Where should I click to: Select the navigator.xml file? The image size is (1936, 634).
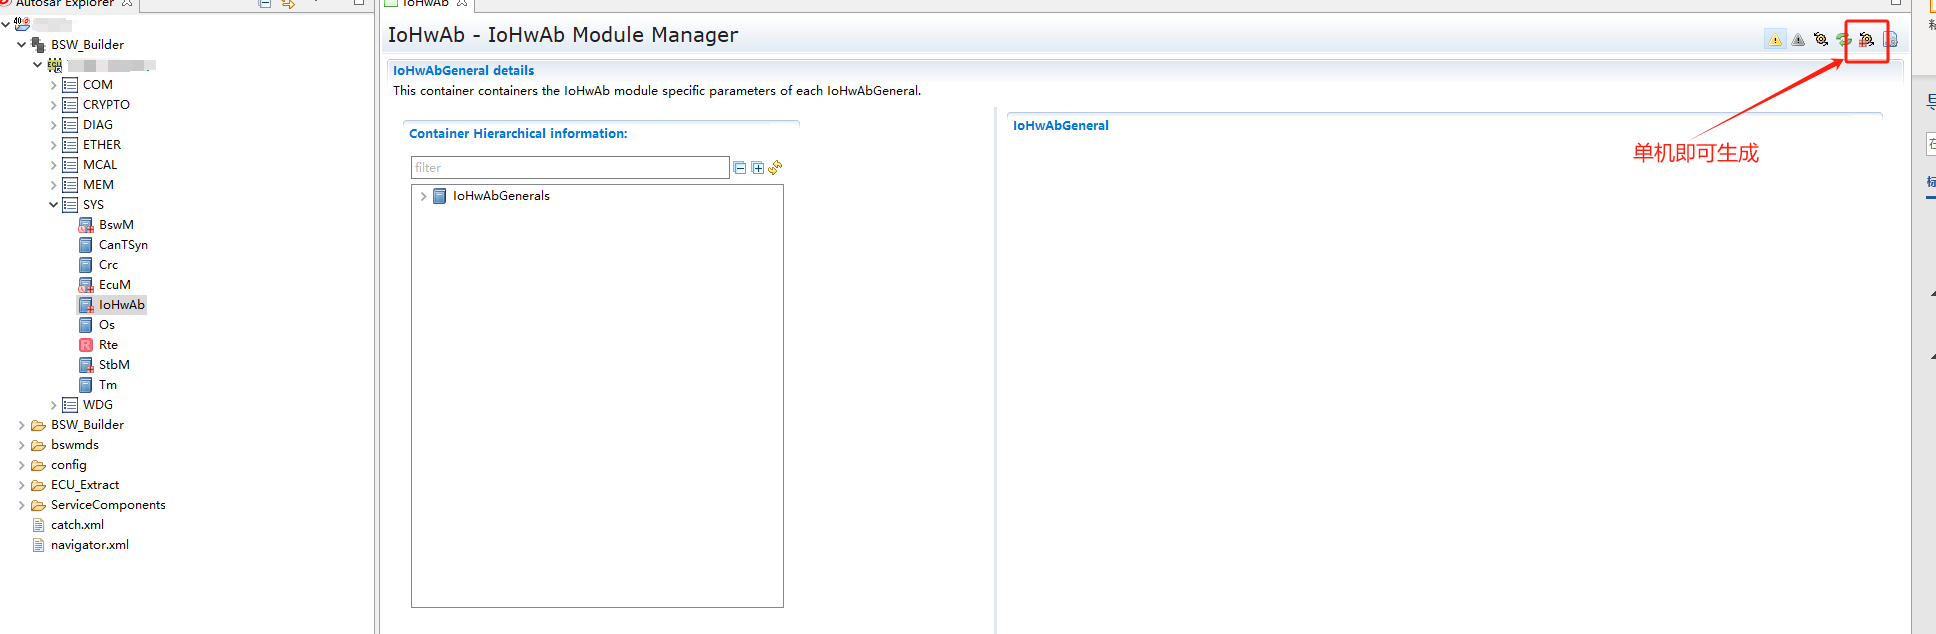coord(89,545)
